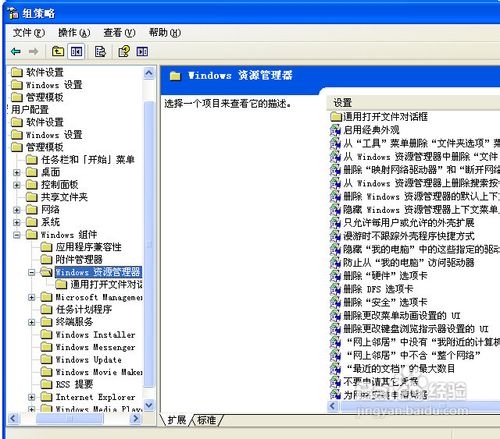Click the Export List toolbar icon
This screenshot has height=439, width=500.
click(100, 52)
